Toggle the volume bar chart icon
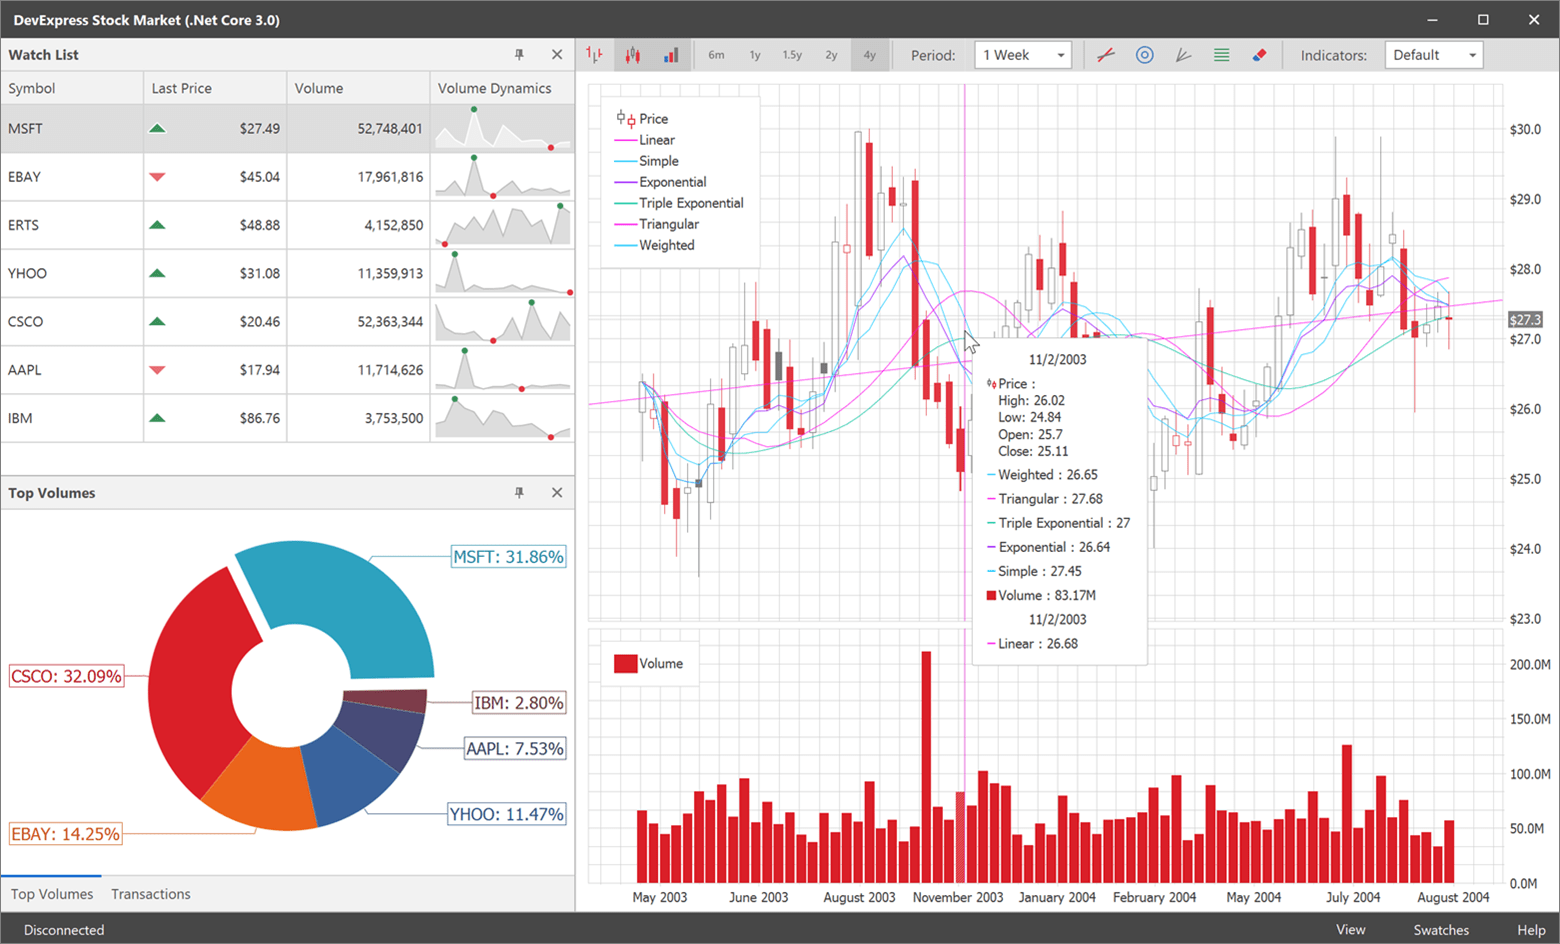The width and height of the screenshot is (1560, 944). pos(671,55)
